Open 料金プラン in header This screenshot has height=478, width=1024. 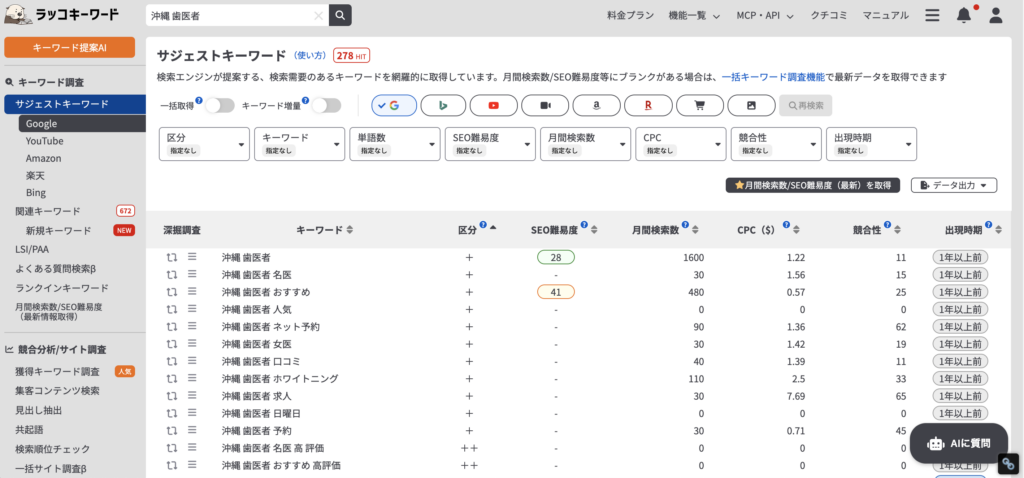click(x=630, y=16)
